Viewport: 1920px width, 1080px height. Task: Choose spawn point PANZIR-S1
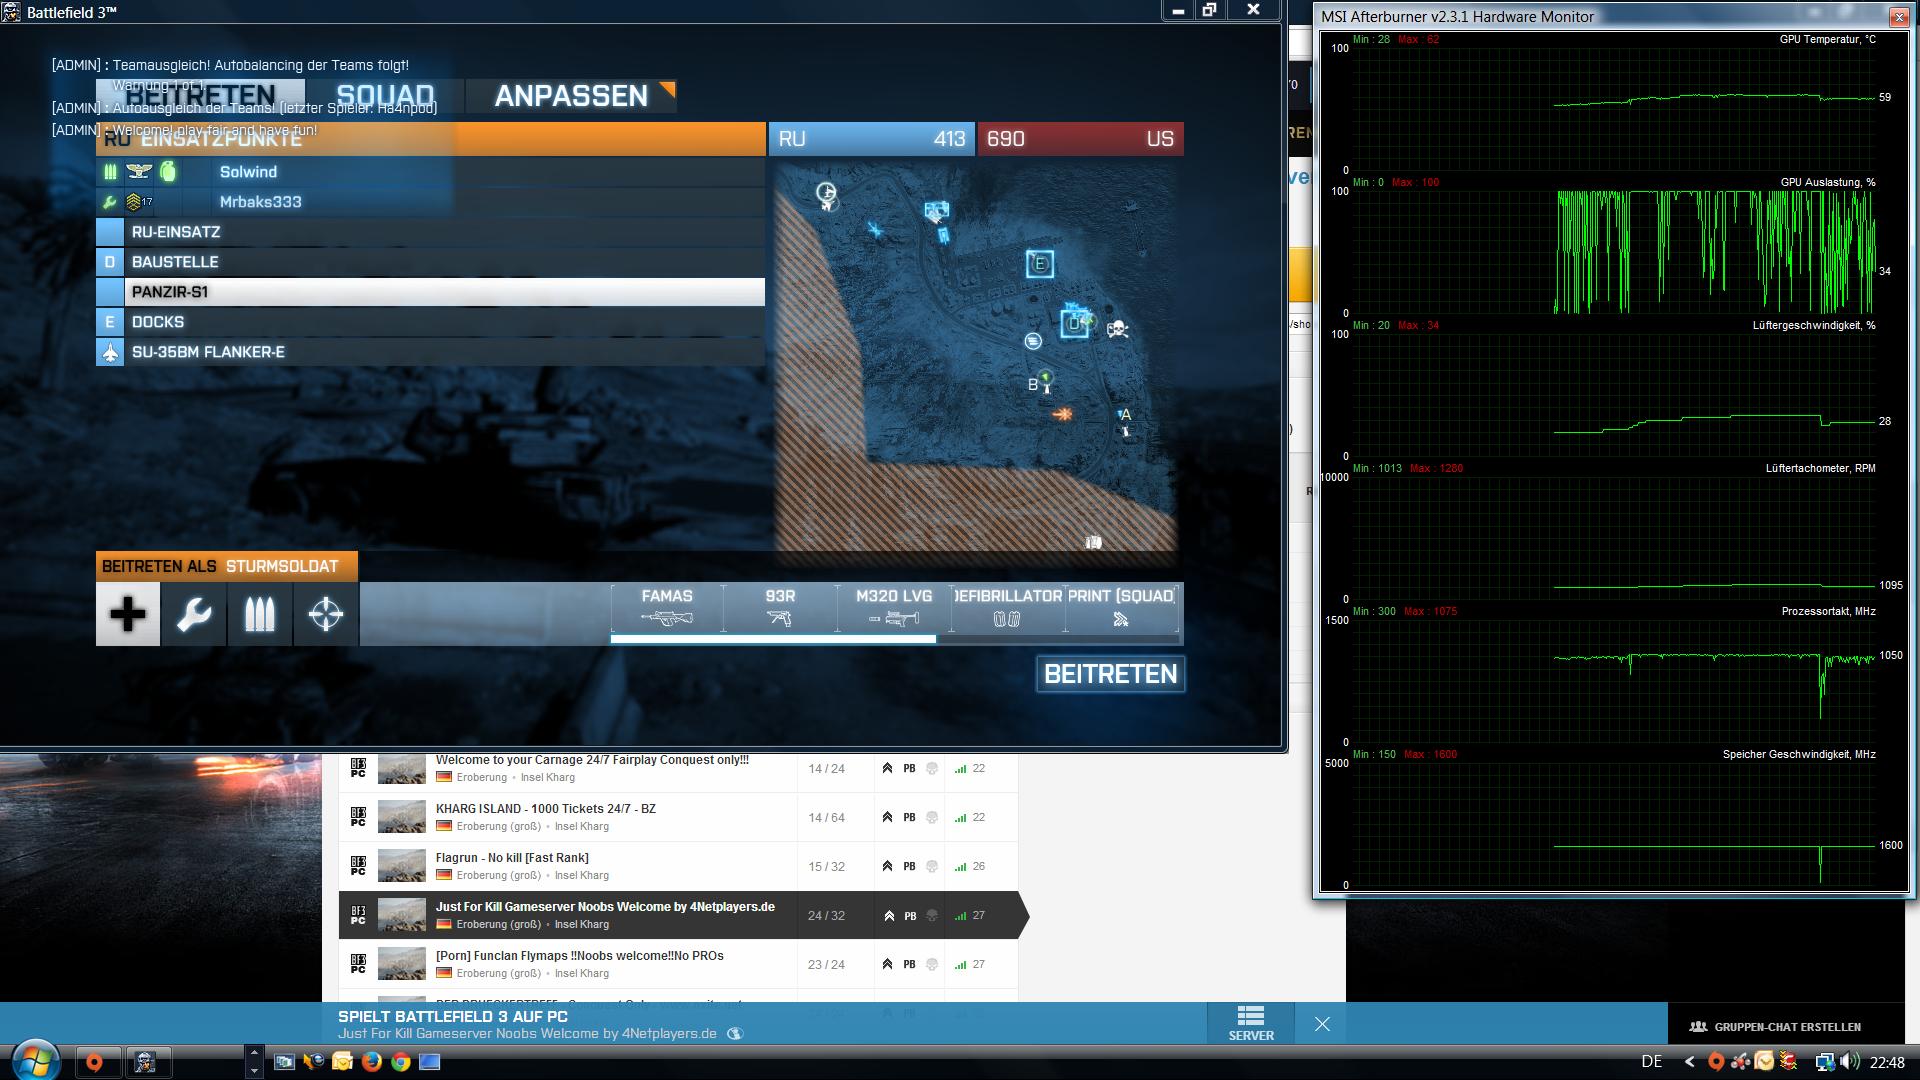pyautogui.click(x=430, y=292)
